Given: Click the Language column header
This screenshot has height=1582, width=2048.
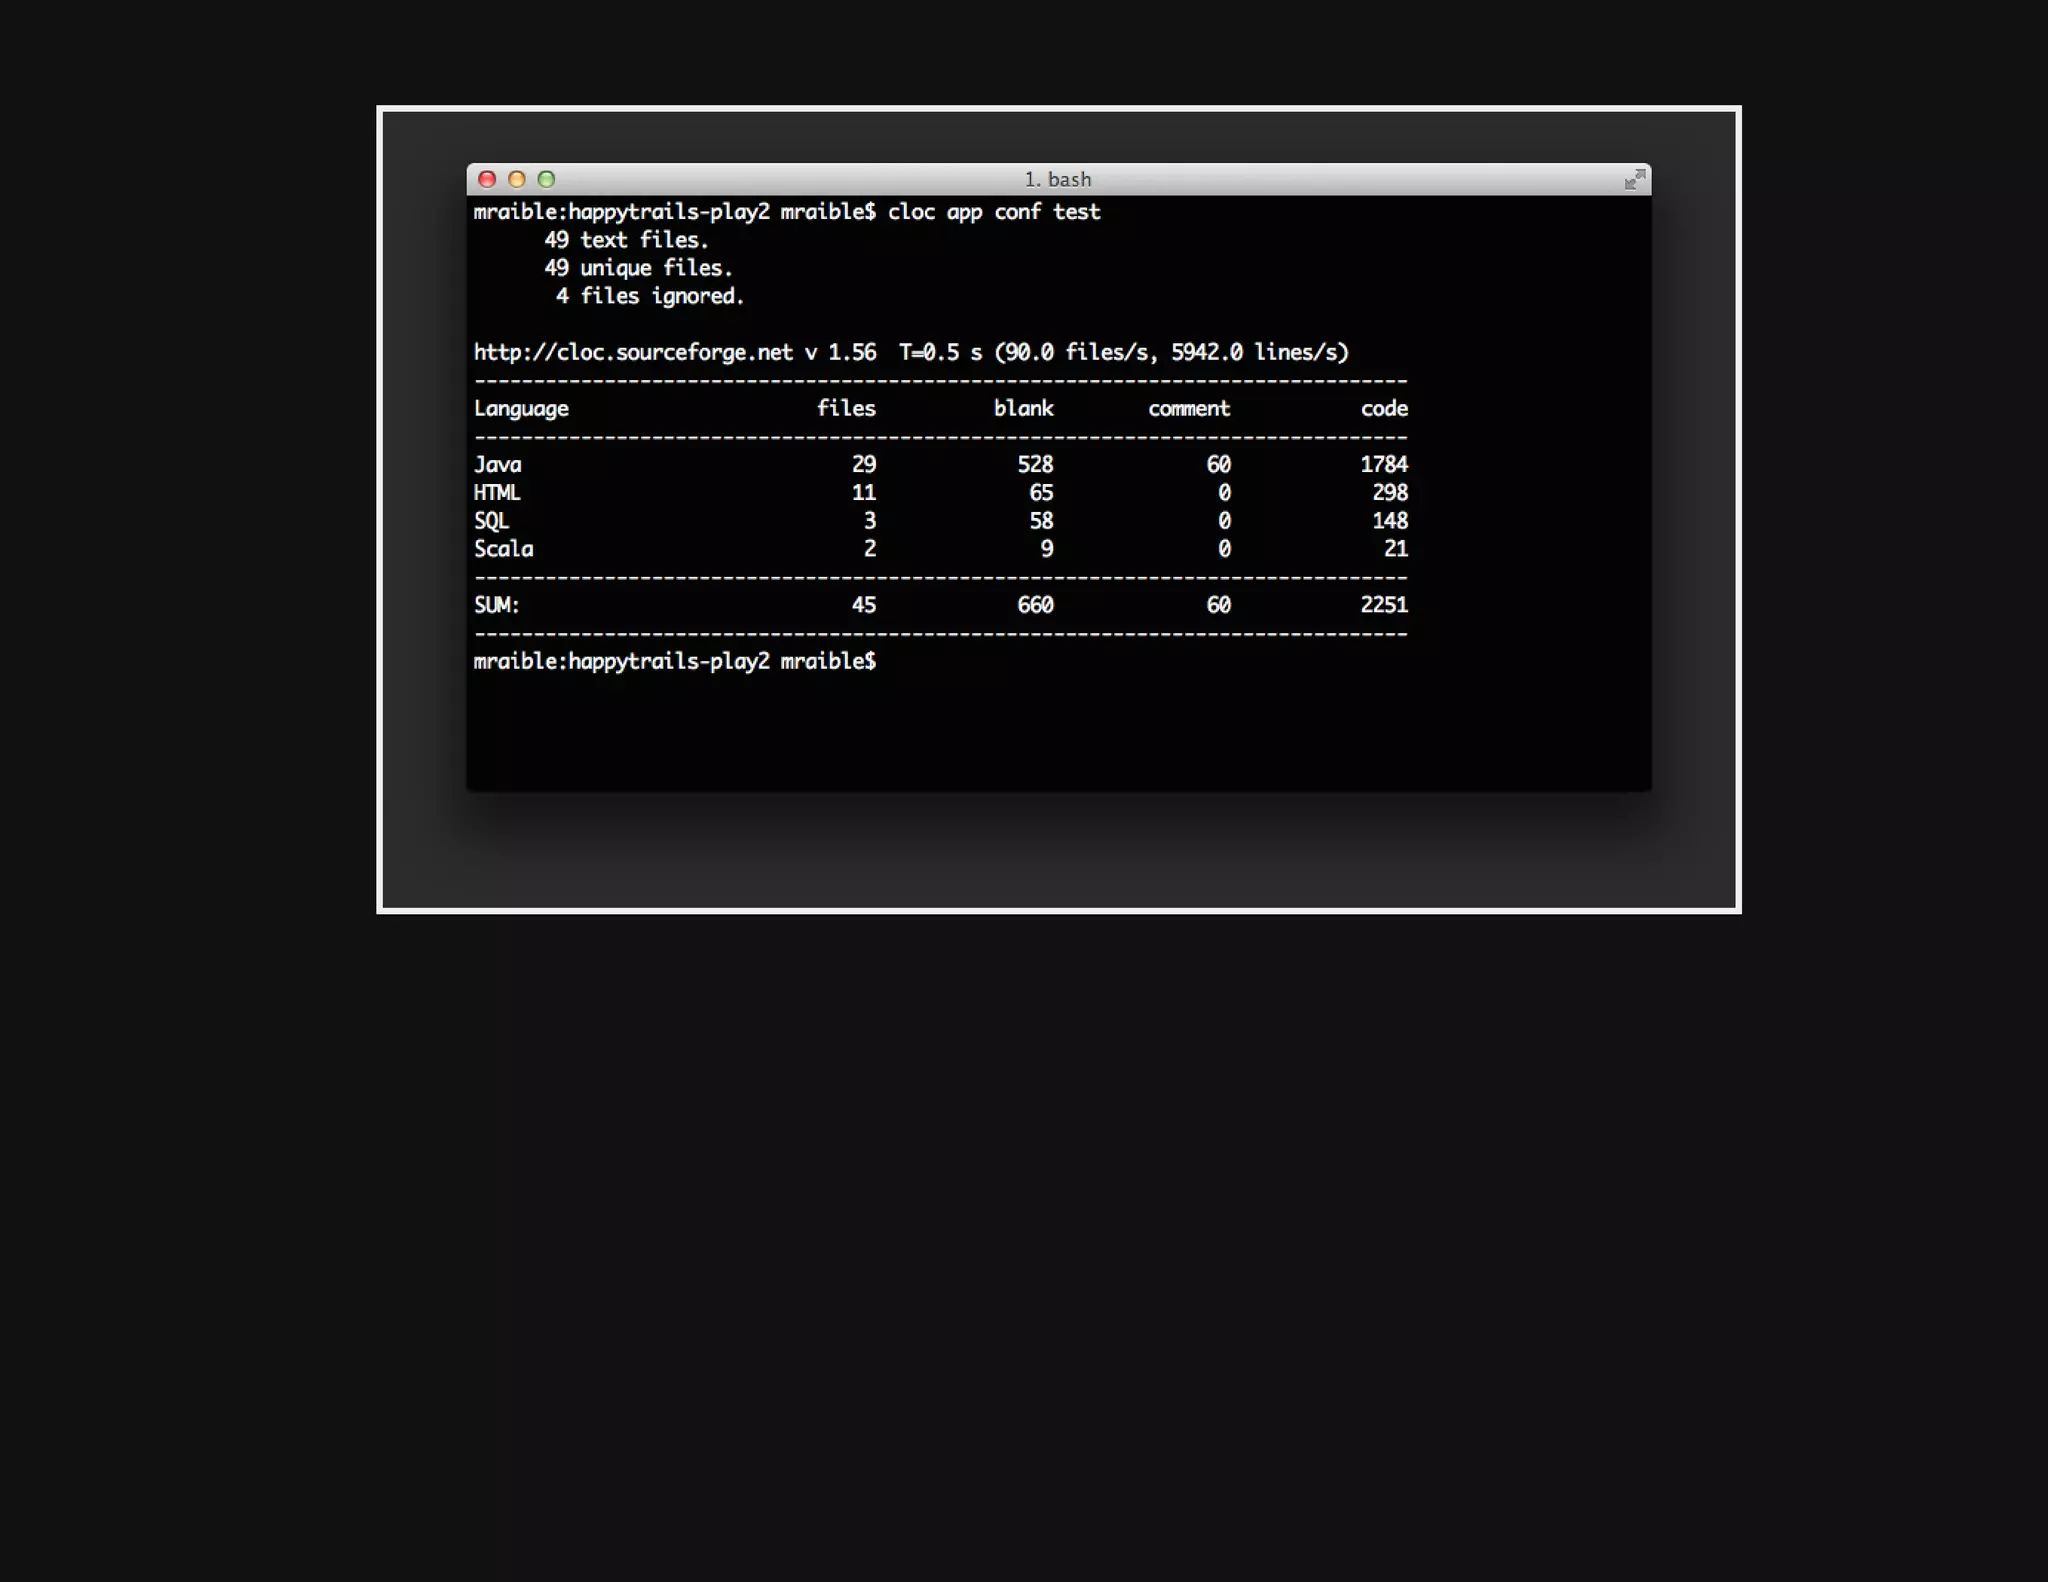Looking at the screenshot, I should coord(521,409).
